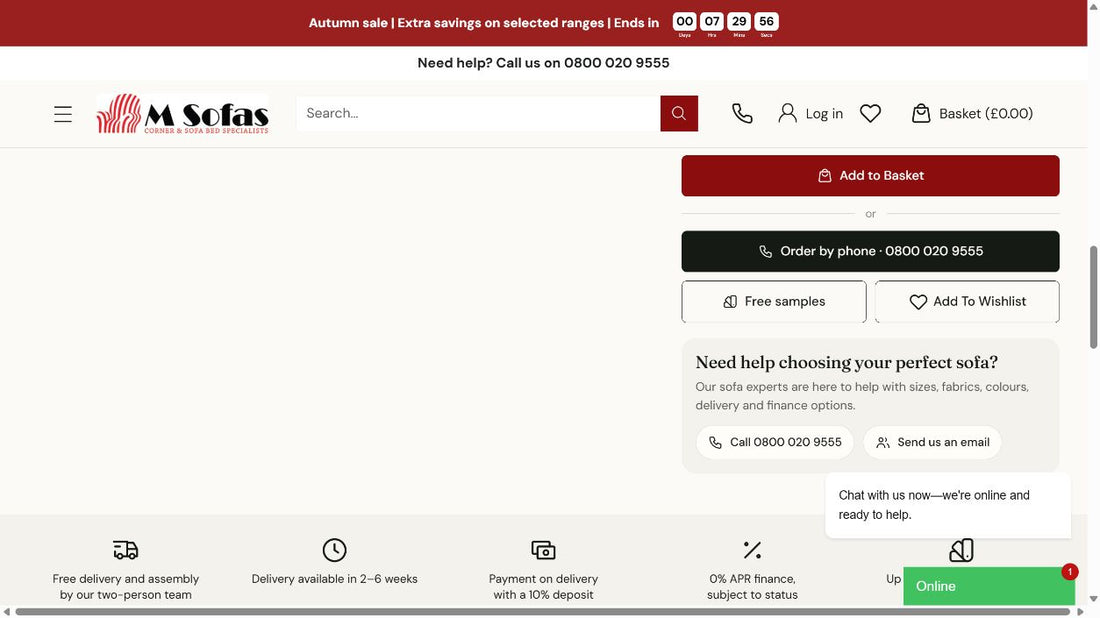Request Free samples
Image resolution: width=1100 pixels, height=618 pixels.
[774, 302]
